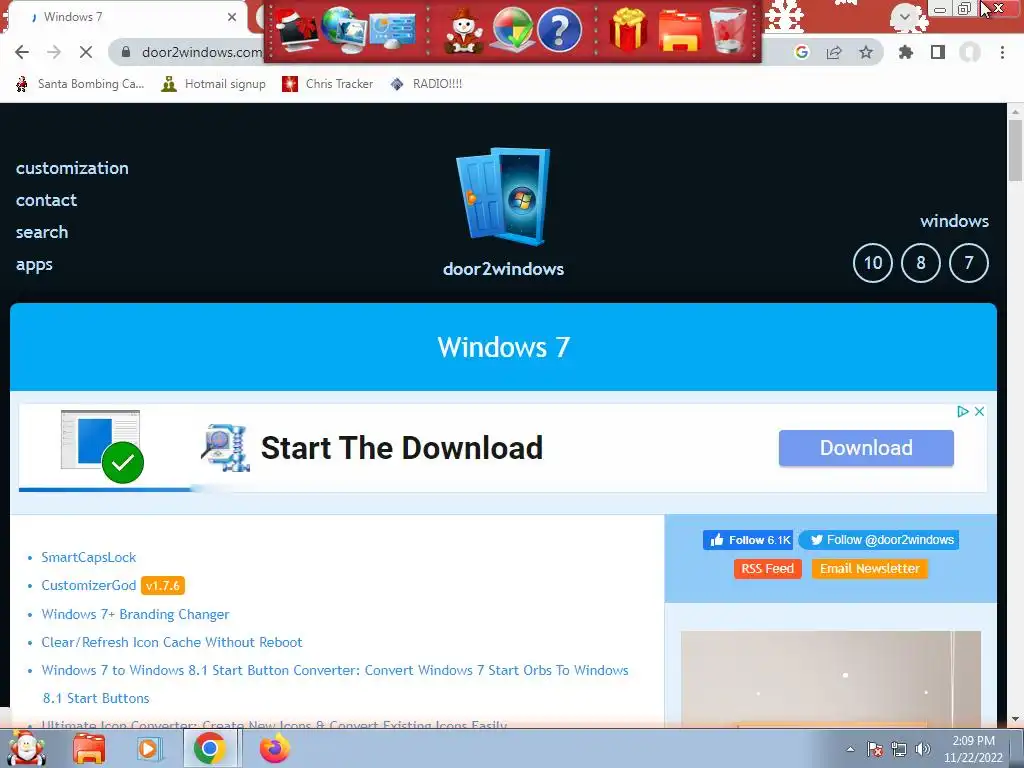
Task: Open the RADIO!!!! bookmark
Action: click(426, 84)
